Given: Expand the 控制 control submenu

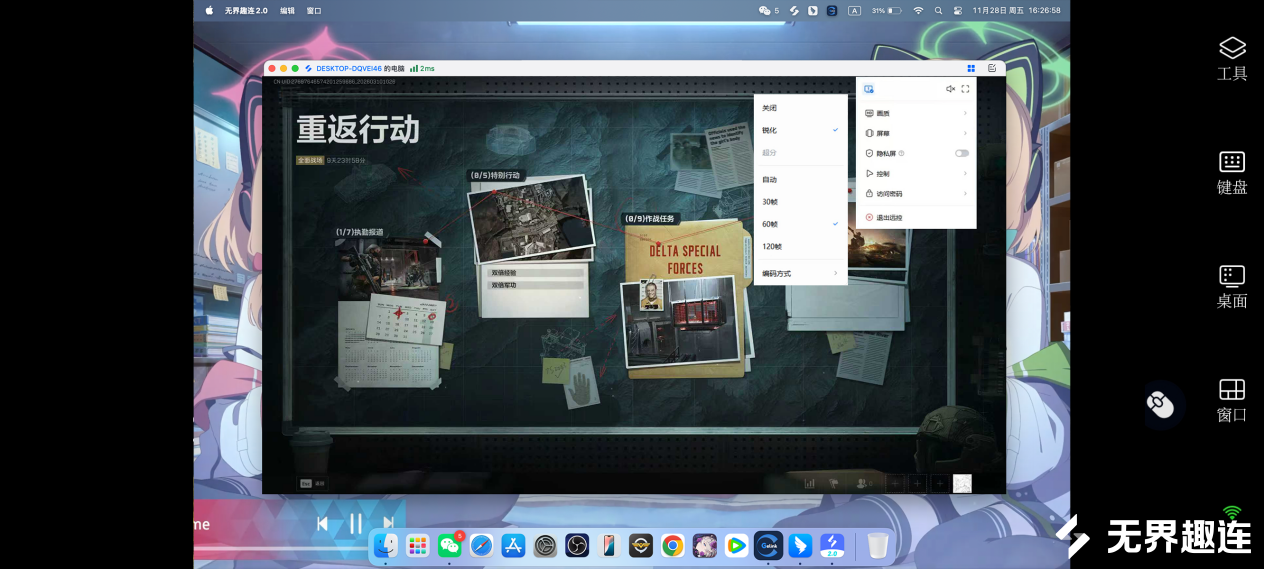Looking at the screenshot, I should [916, 174].
